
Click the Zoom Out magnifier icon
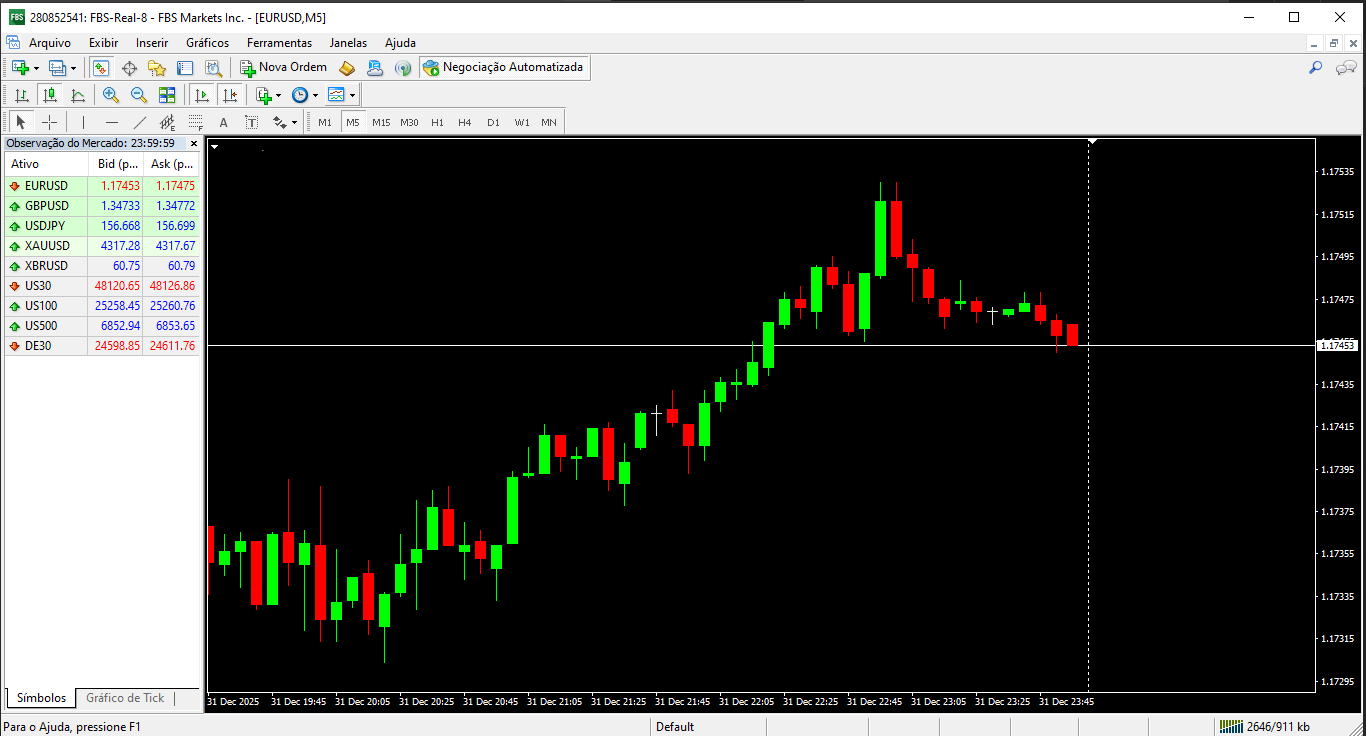139,95
